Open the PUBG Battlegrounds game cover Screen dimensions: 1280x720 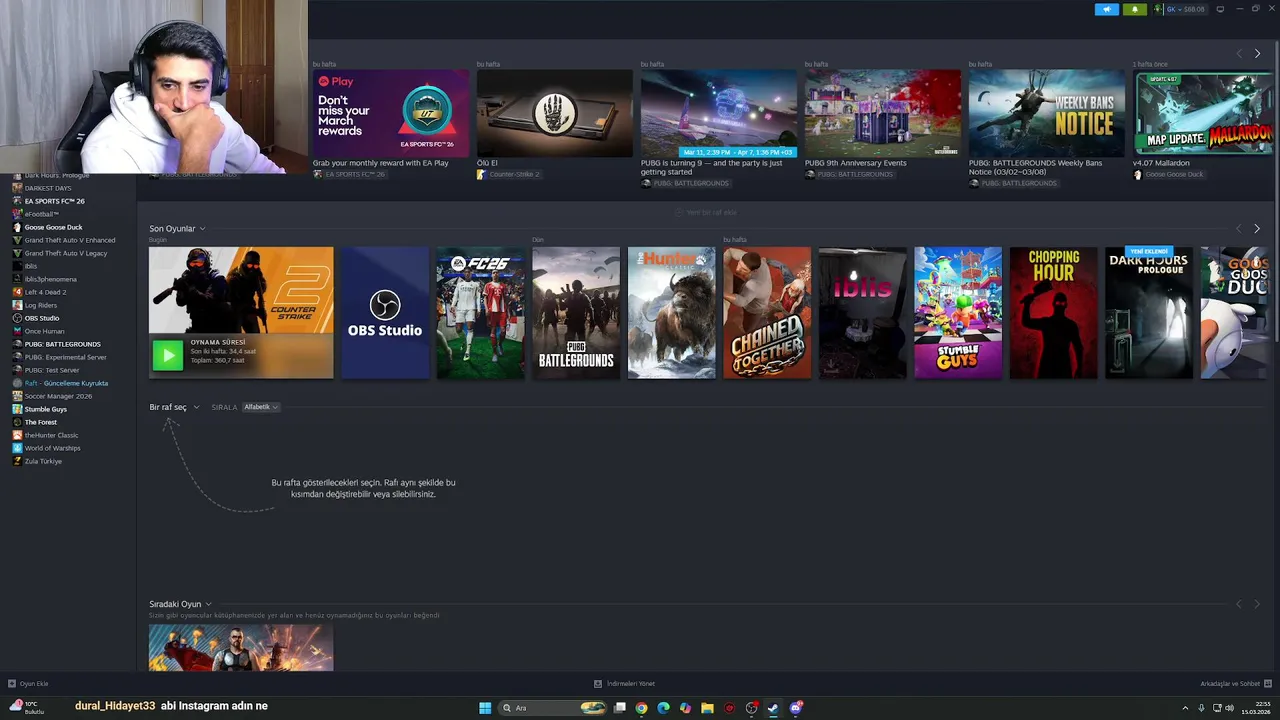[x=576, y=313]
